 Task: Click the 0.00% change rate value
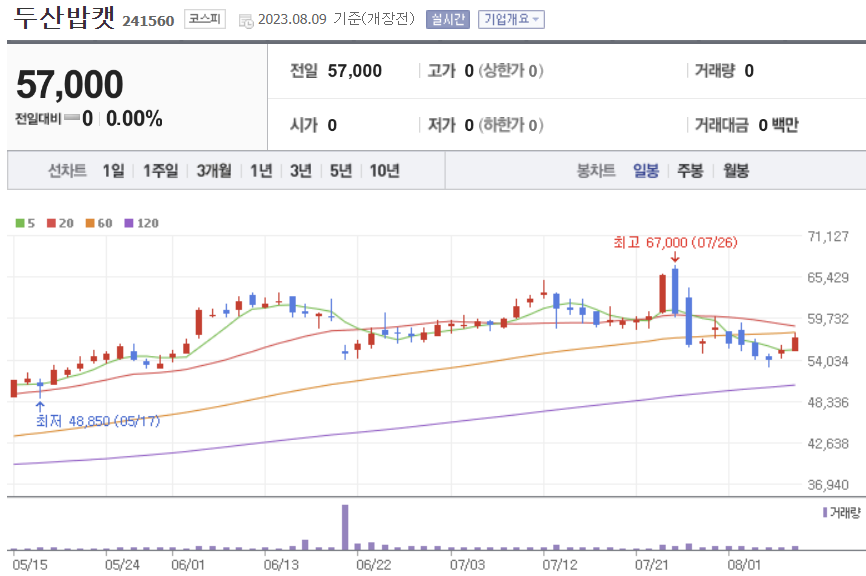[134, 118]
